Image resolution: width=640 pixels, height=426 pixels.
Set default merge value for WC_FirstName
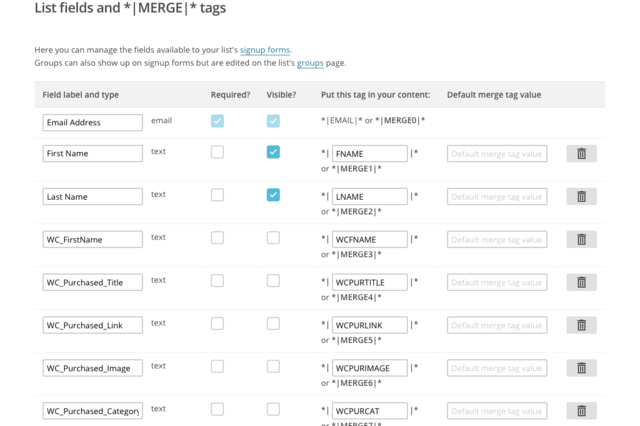click(497, 240)
